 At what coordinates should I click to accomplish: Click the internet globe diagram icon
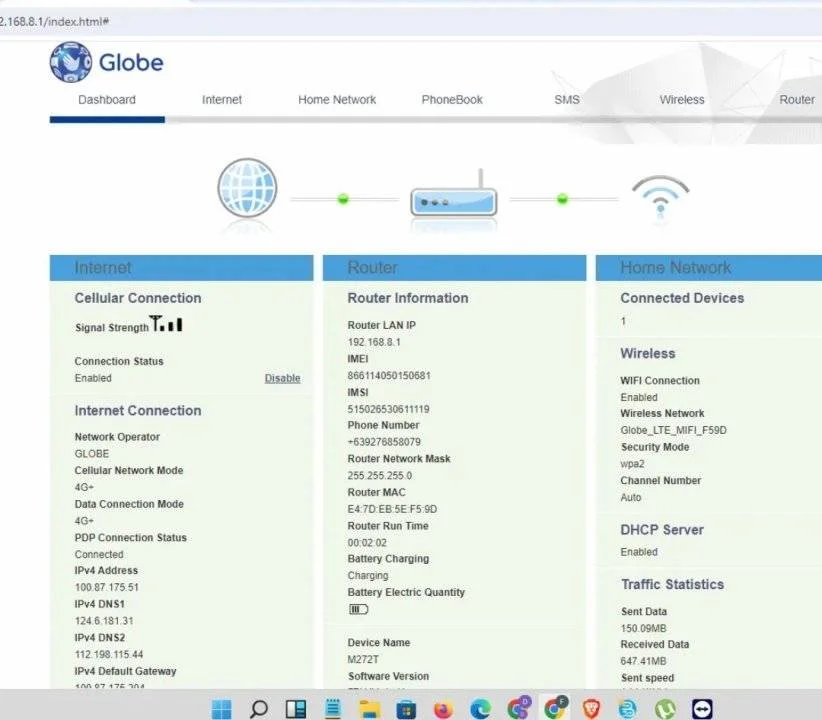tap(247, 188)
